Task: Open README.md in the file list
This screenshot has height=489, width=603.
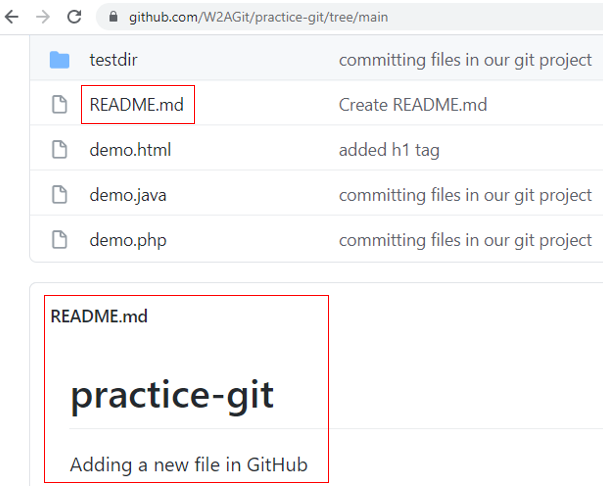Action: click(x=137, y=105)
